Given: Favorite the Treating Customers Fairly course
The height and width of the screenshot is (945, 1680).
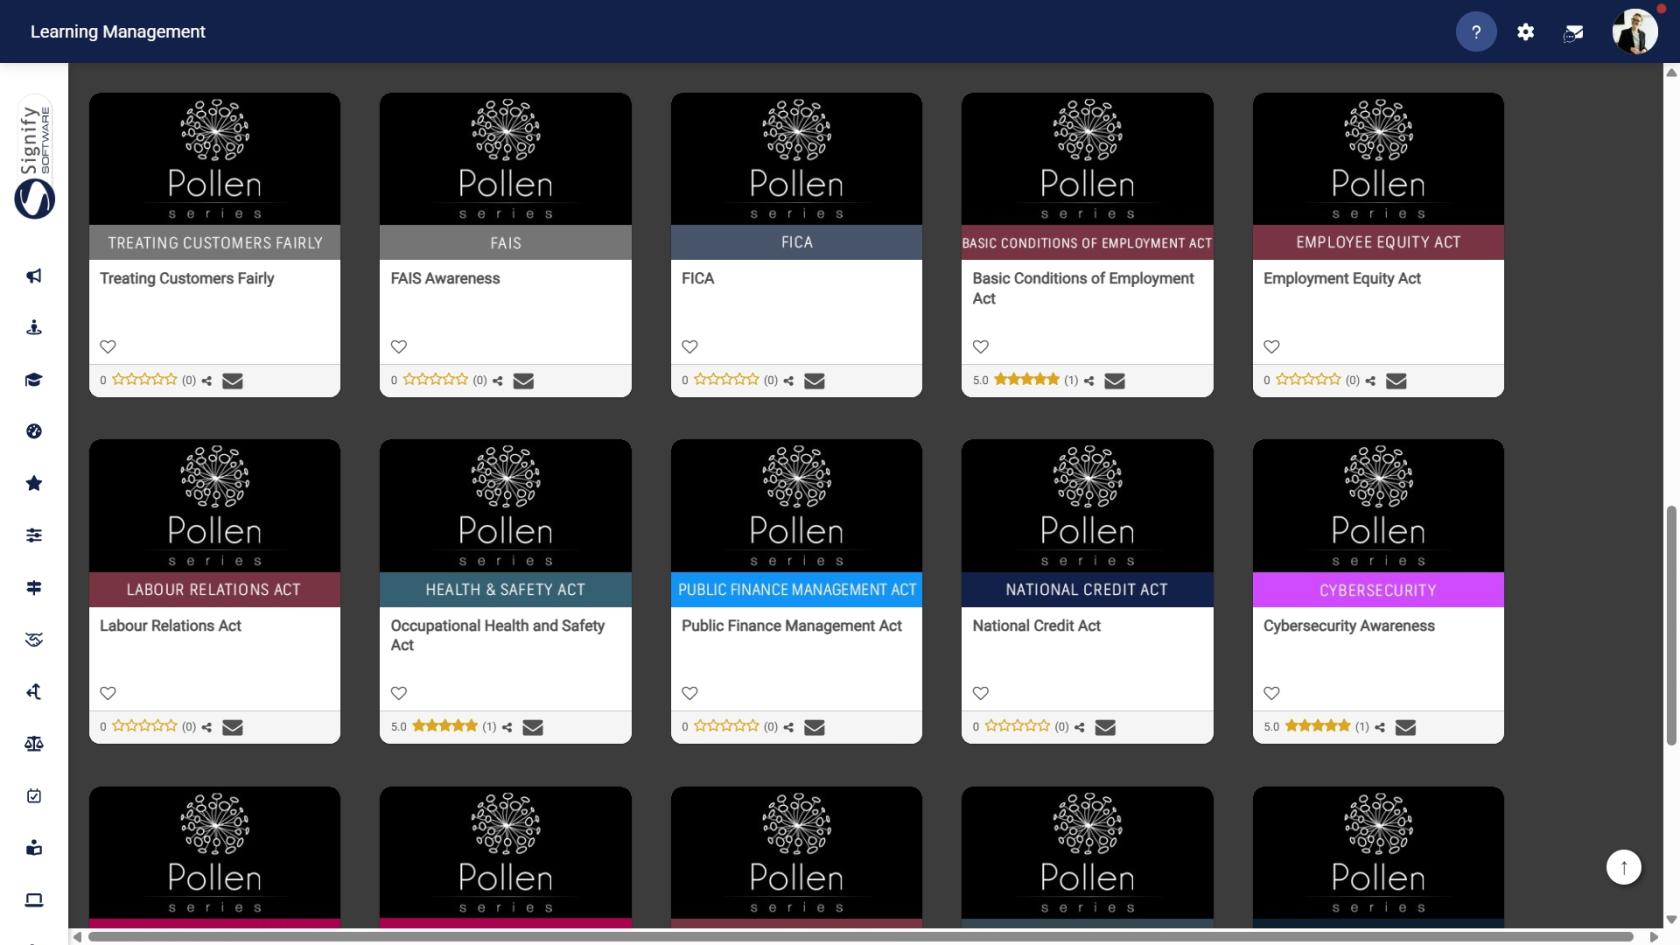Looking at the screenshot, I should point(108,347).
